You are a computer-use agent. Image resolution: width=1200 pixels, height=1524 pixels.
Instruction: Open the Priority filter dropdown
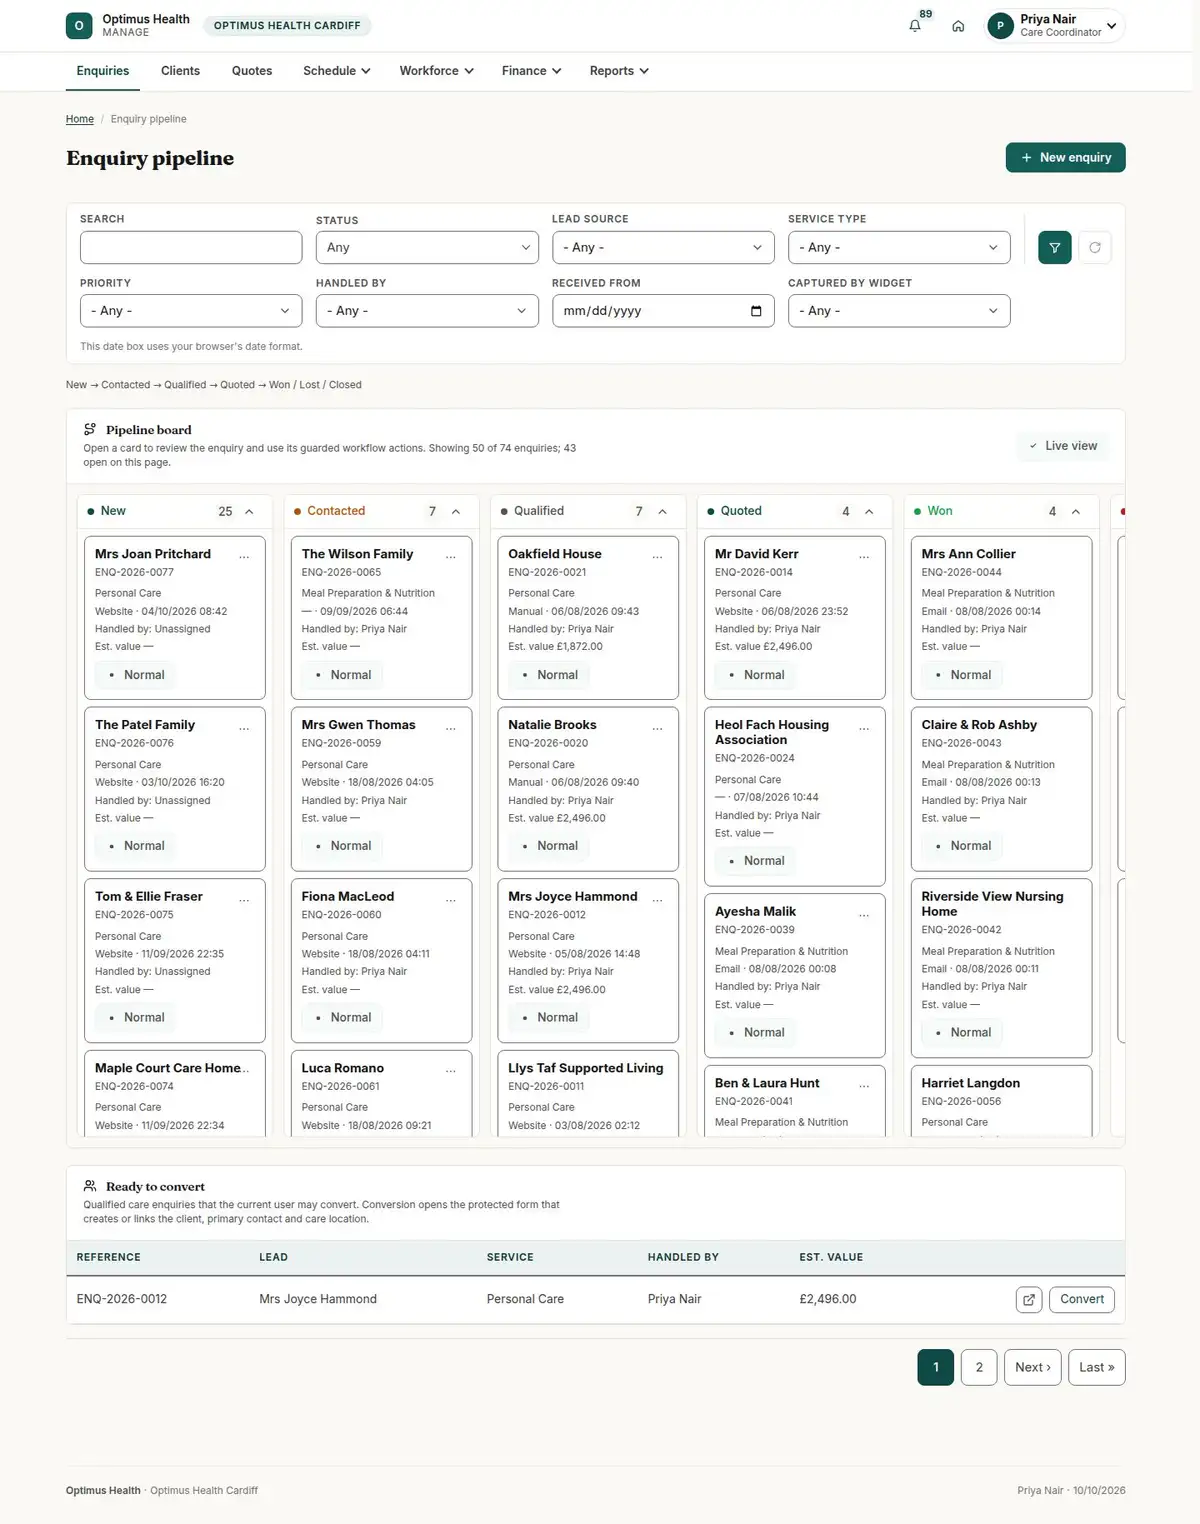[191, 311]
